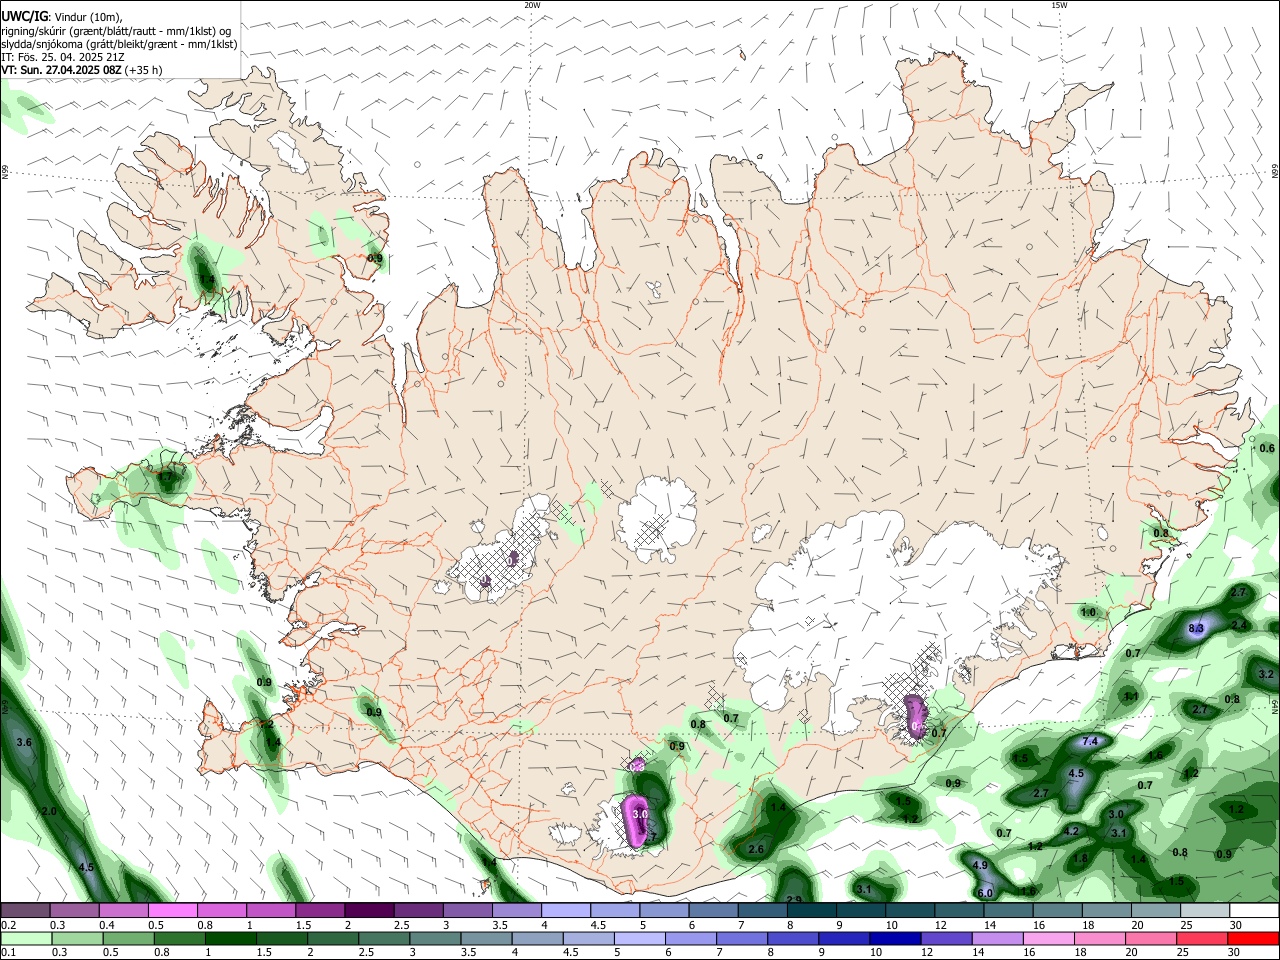Click the bright magenta 0.5–0.8 snow legend swatch
Viewport: 1280px width, 960px height.
pos(174,910)
